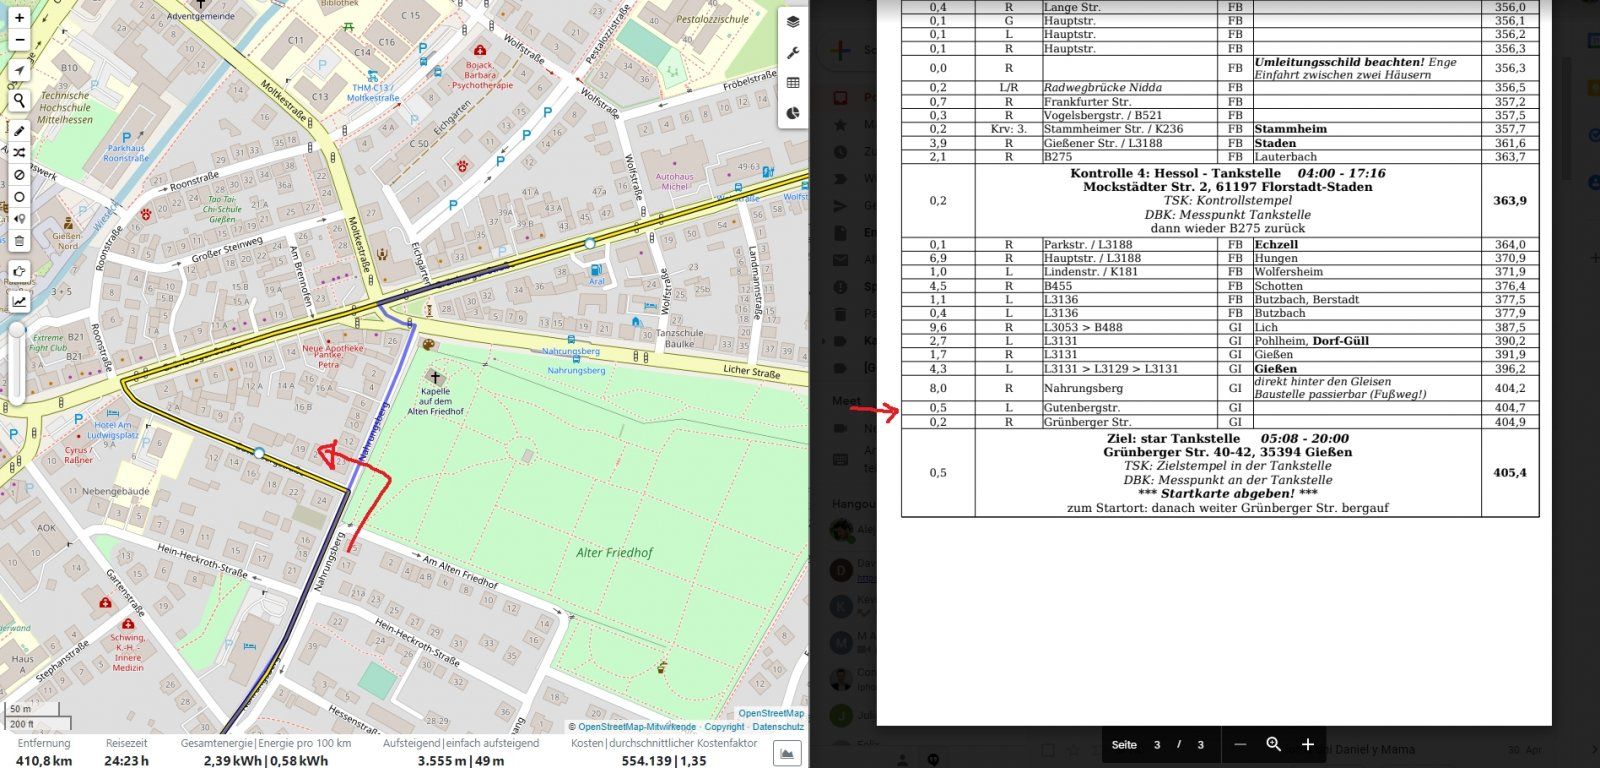Open the map layers switcher
The height and width of the screenshot is (768, 1600).
click(x=793, y=22)
